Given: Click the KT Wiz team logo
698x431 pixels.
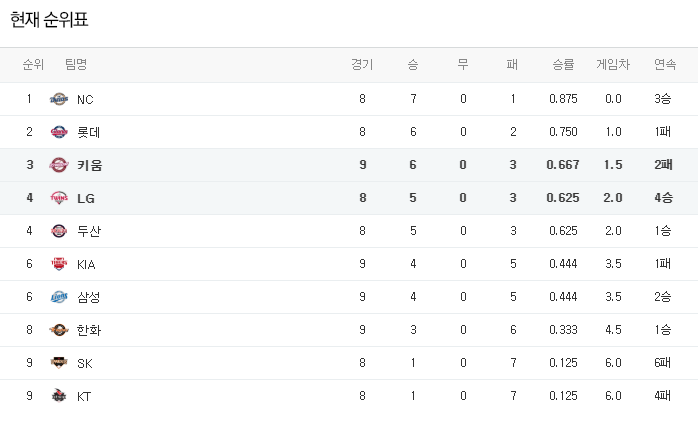Looking at the screenshot, I should click(x=59, y=395).
